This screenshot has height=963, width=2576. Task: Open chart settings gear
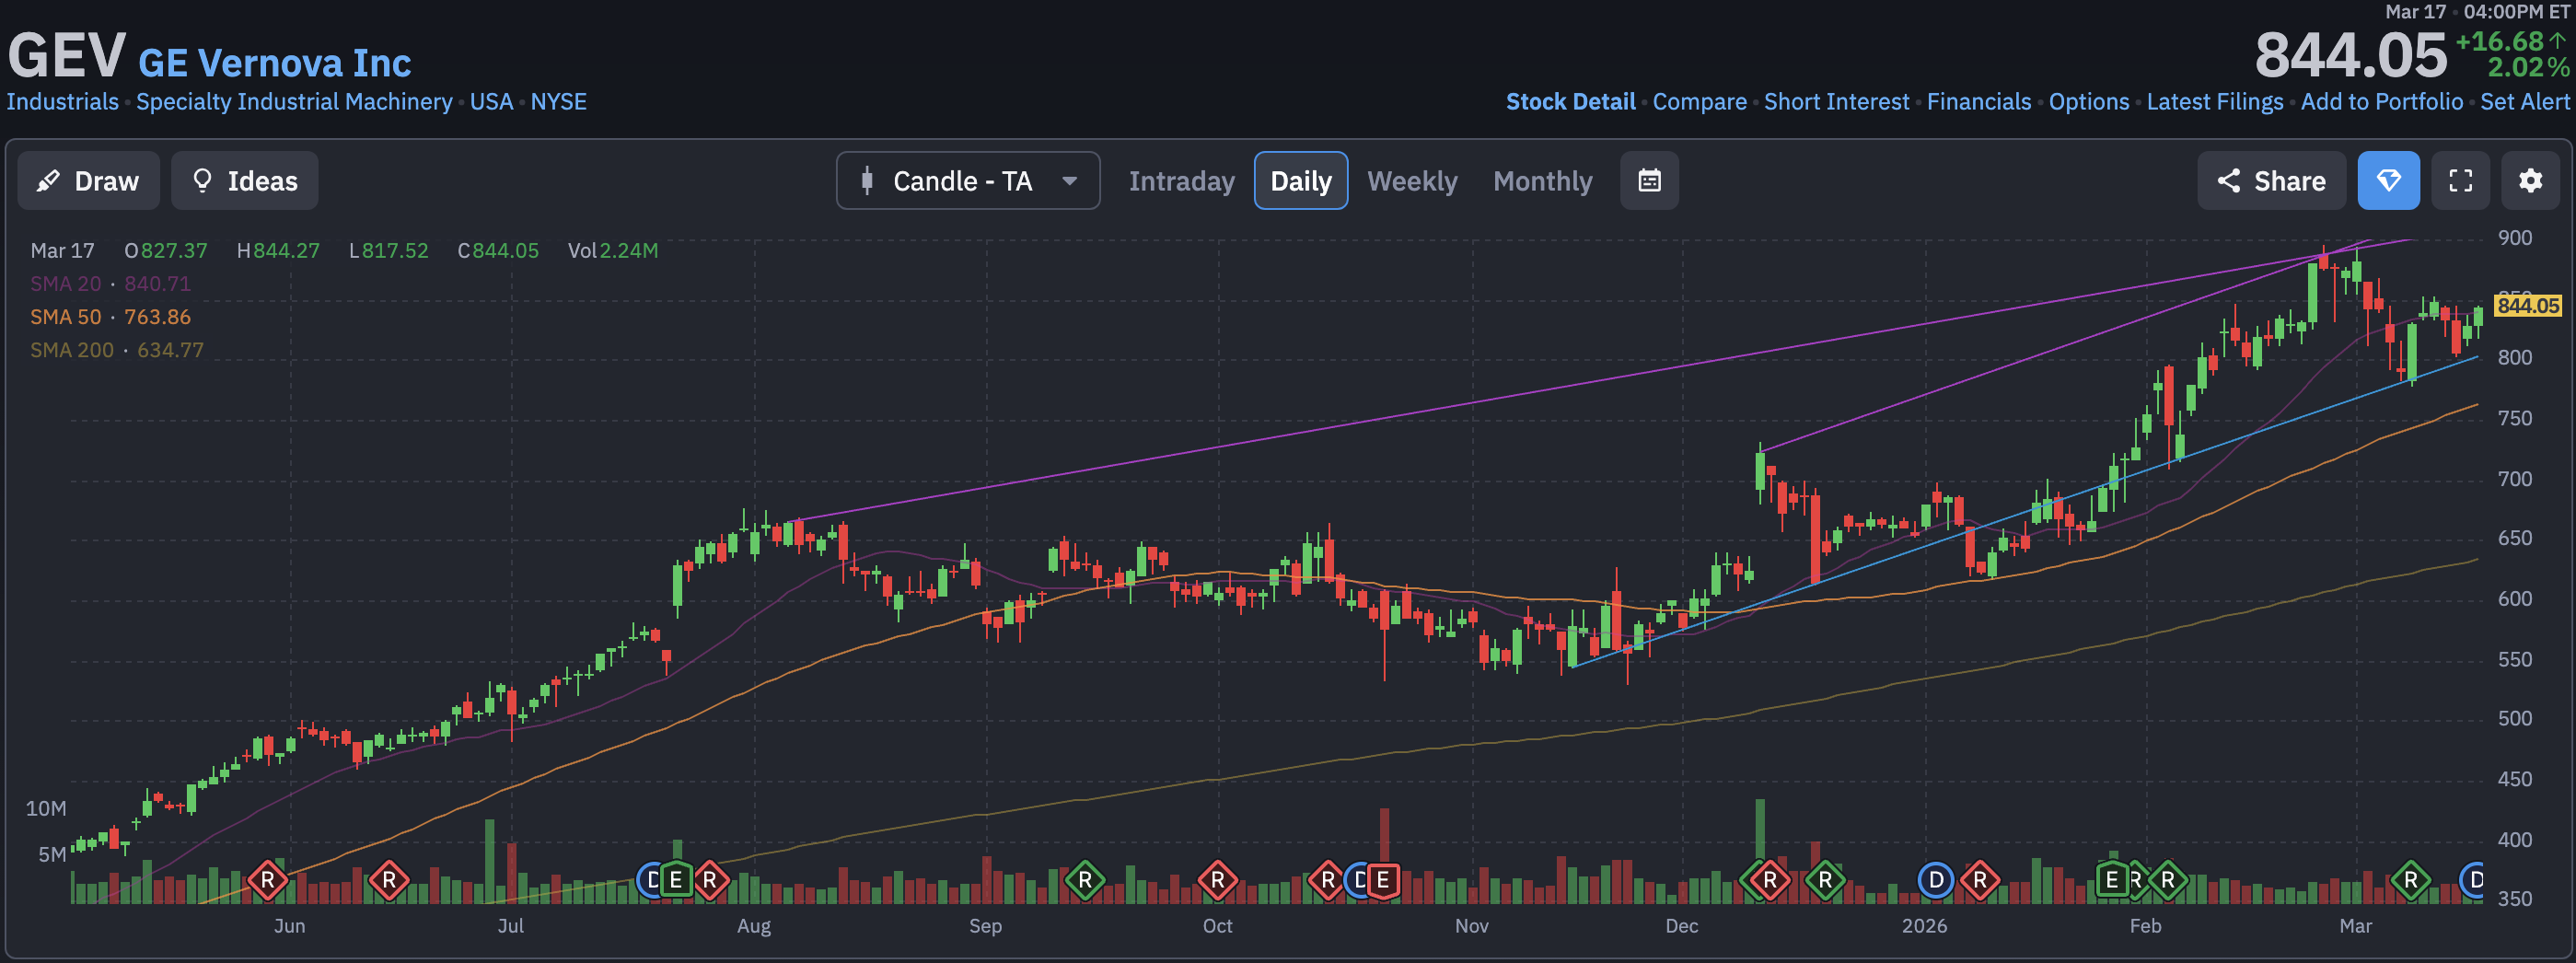click(x=2530, y=181)
